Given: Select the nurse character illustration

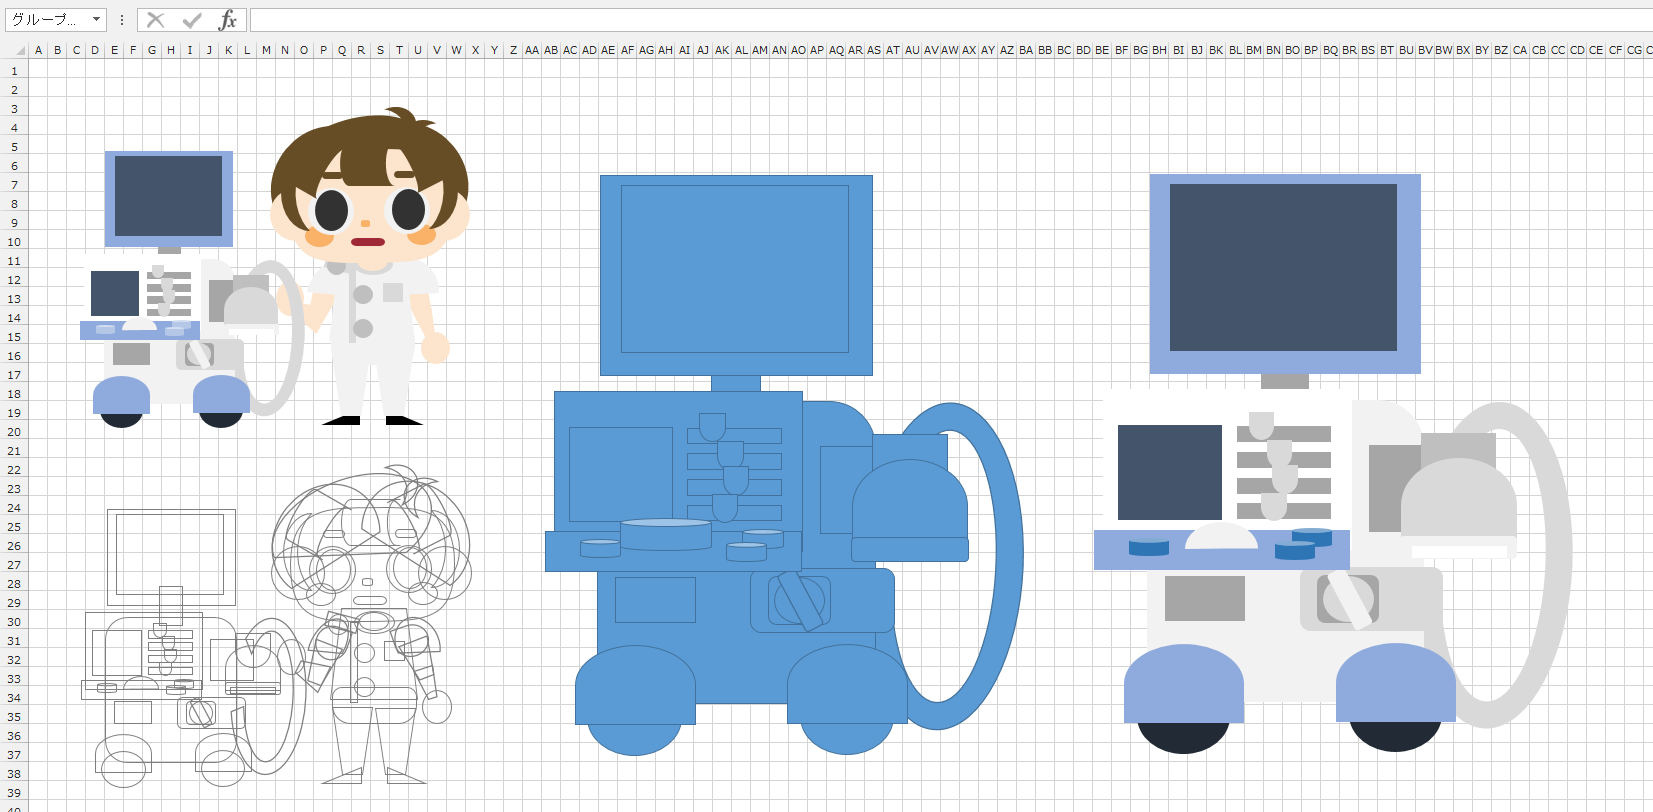Looking at the screenshot, I should pyautogui.click(x=370, y=266).
